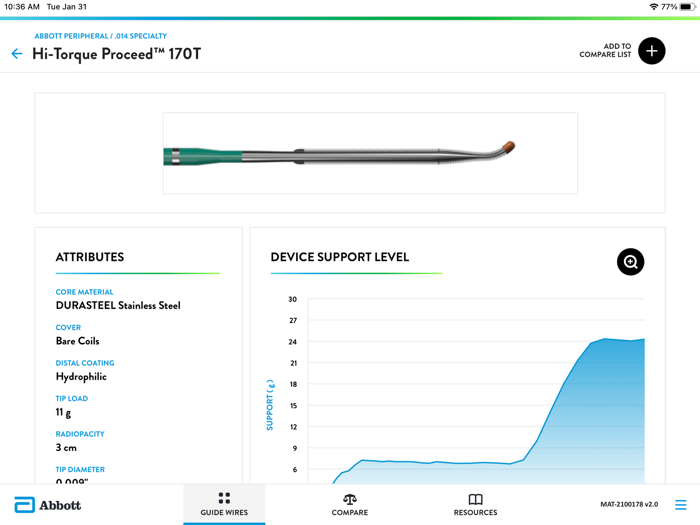Select the TIP DIAMETER label
This screenshot has height=525, width=700.
[80, 469]
